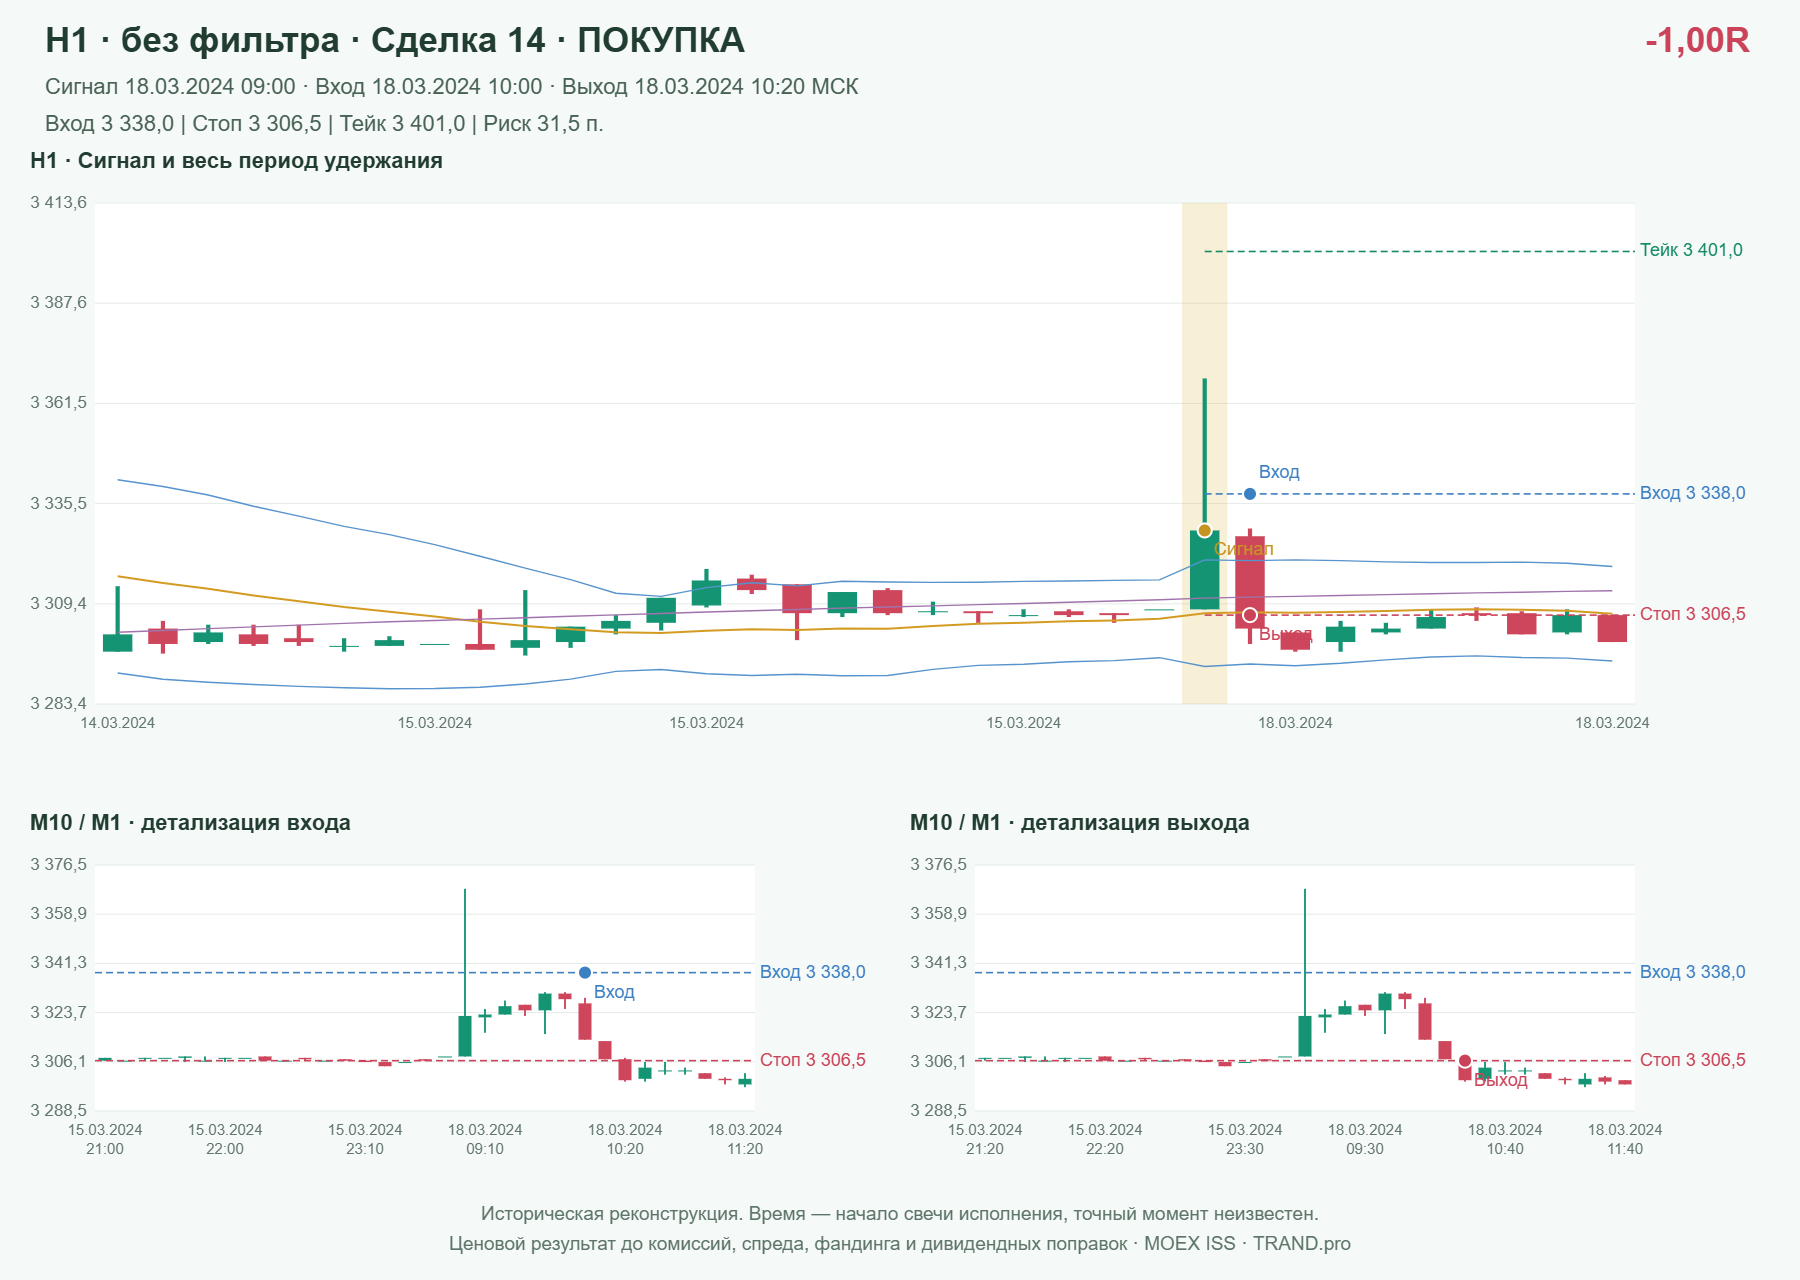Click '18.03.2024 10:20' on entry detail axis
This screenshot has width=1800, height=1280.
(x=625, y=1139)
